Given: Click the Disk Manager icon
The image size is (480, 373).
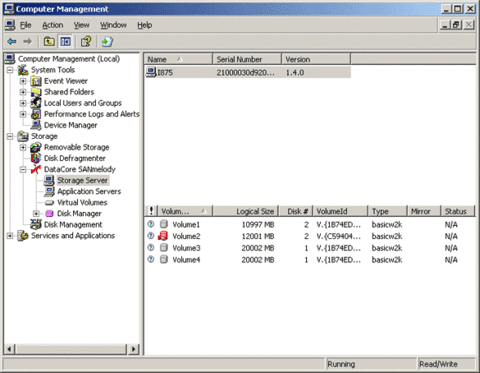Looking at the screenshot, I should pos(49,213).
